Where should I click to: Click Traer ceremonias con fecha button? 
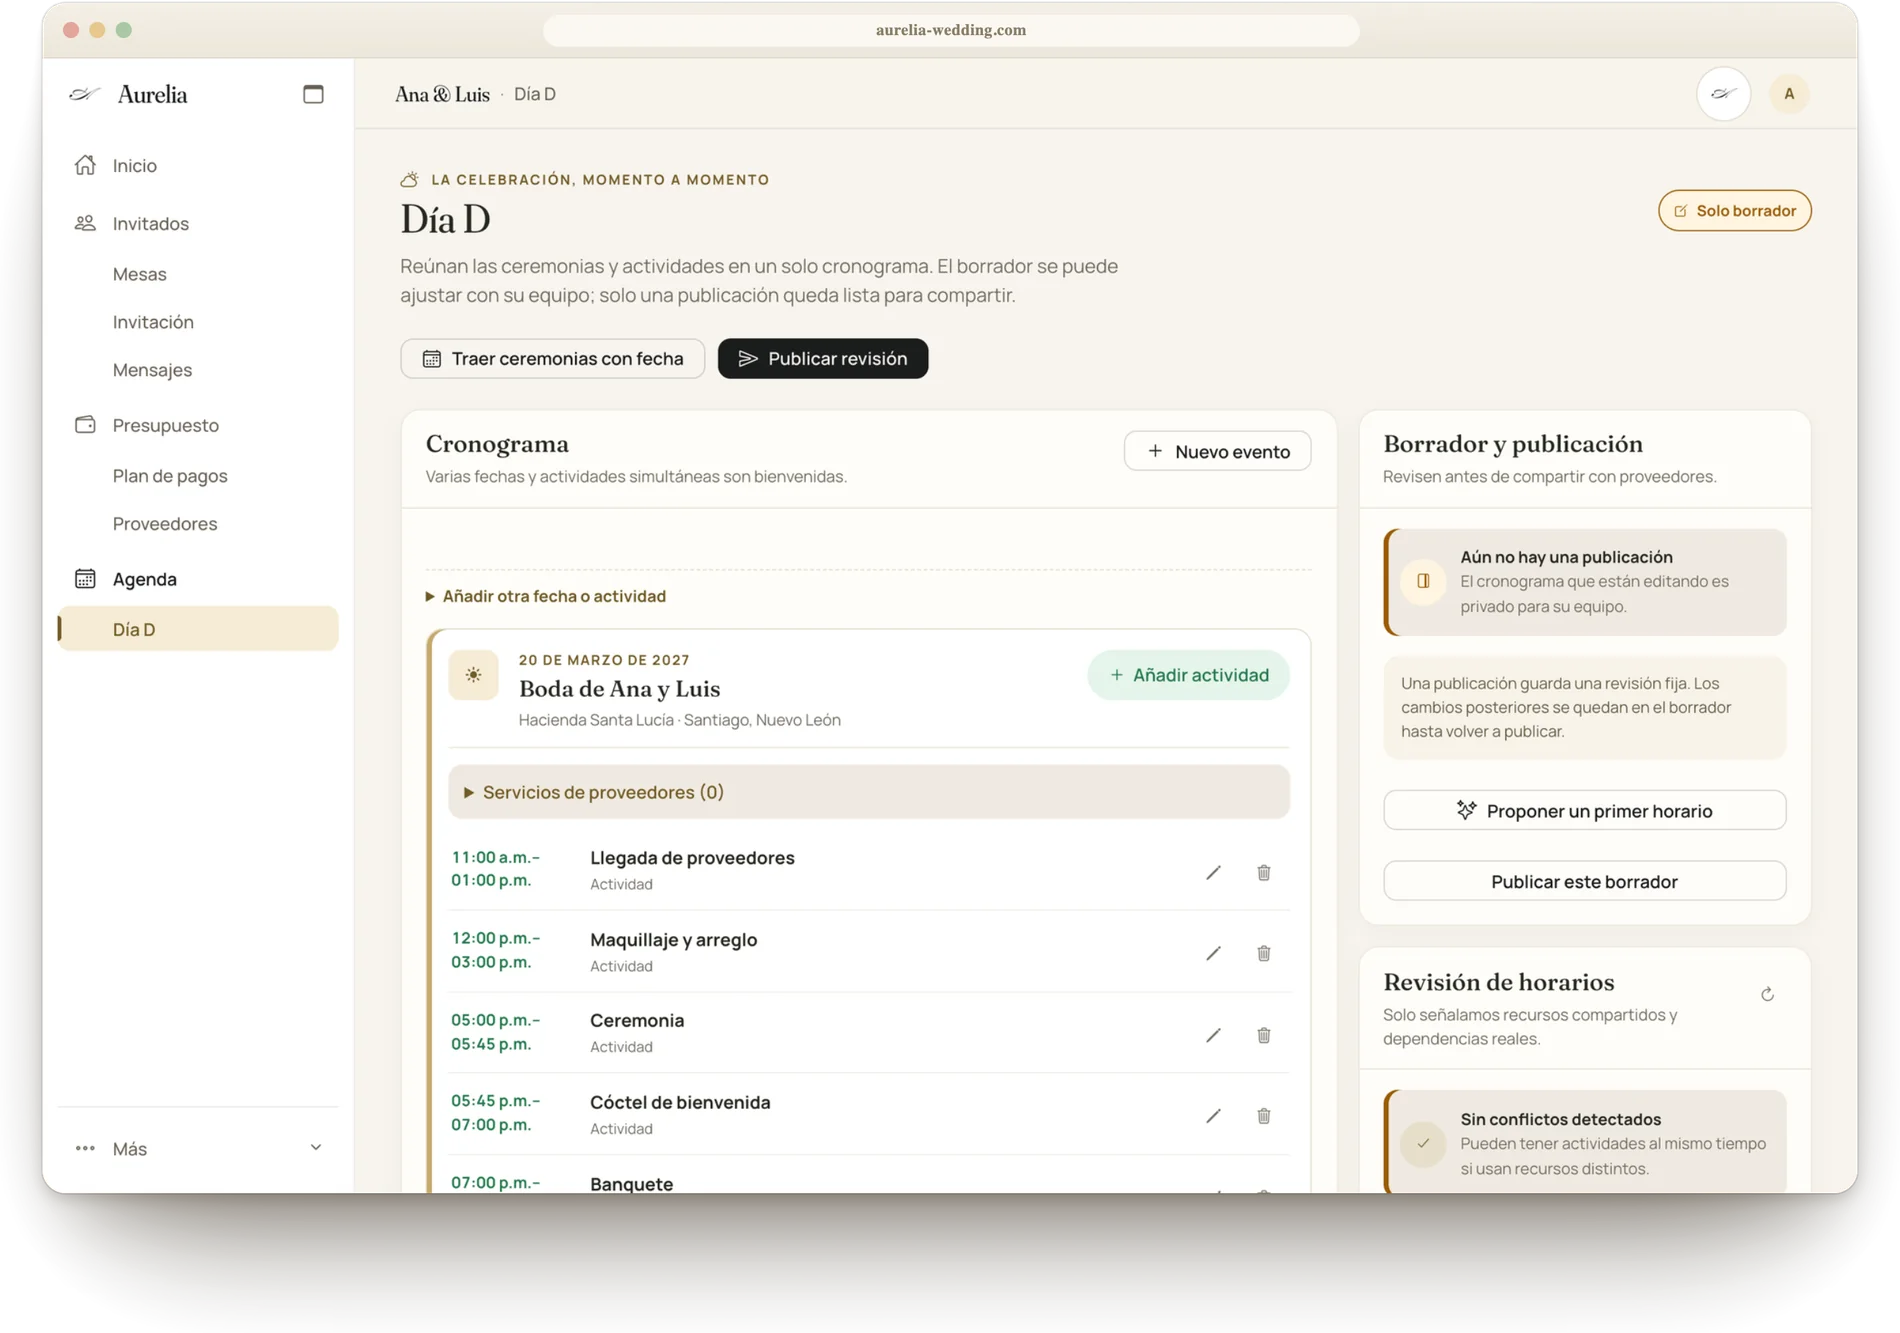tap(552, 359)
